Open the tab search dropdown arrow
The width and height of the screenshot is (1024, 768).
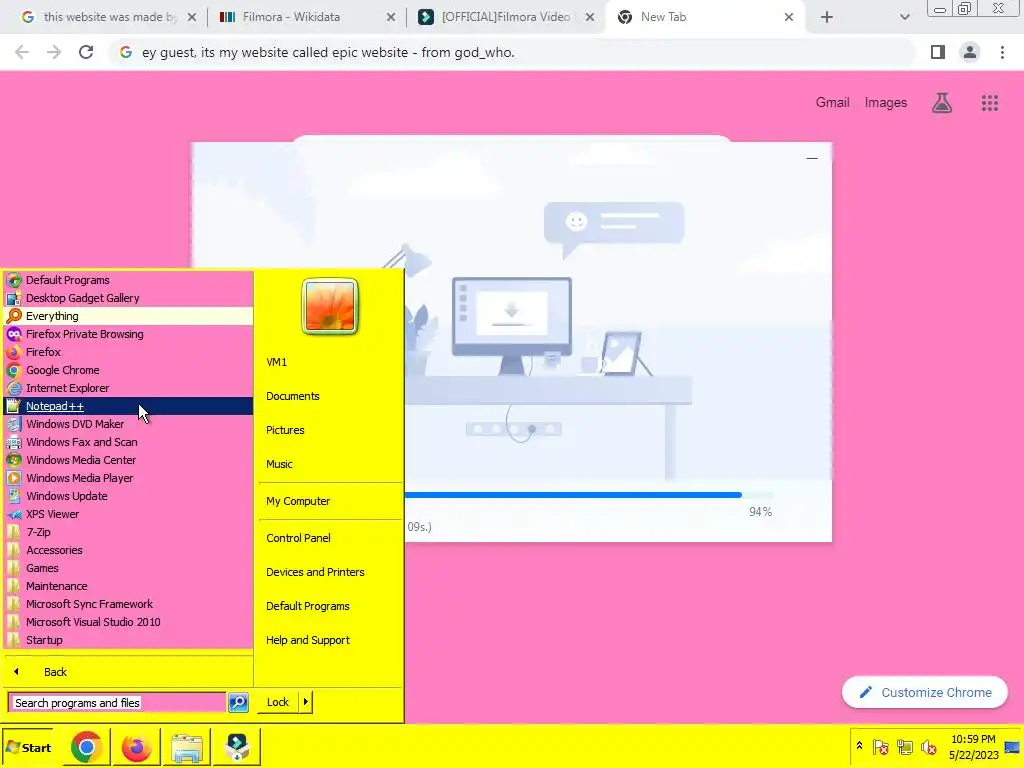(904, 18)
